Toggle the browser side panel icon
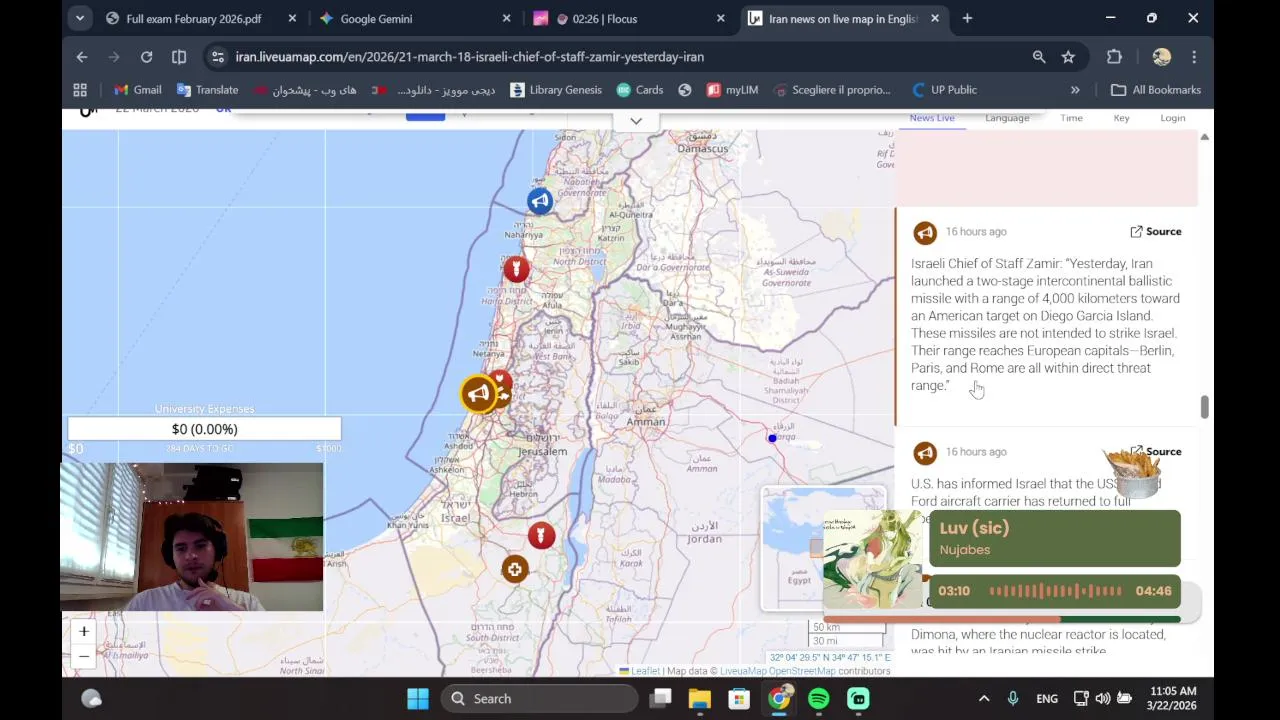 [179, 57]
